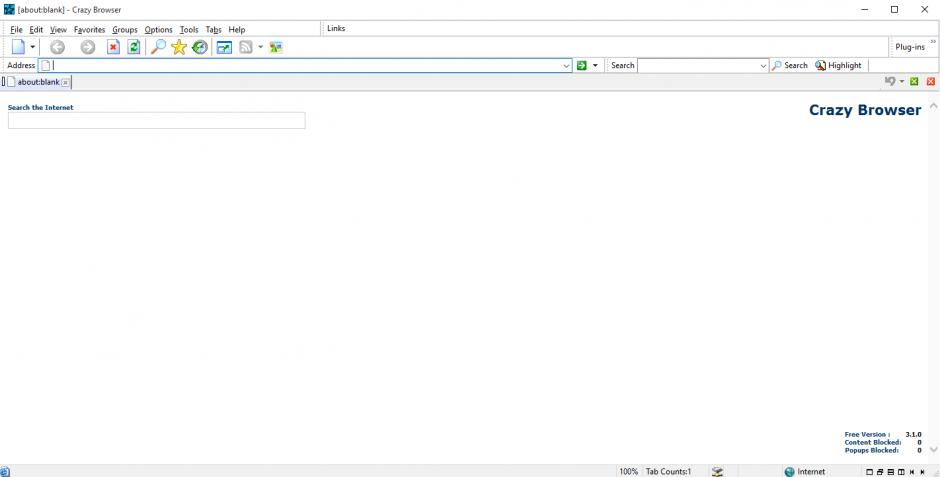Image resolution: width=940 pixels, height=477 pixels.
Task: Click the Popups Blocked counter text
Action: (882, 450)
